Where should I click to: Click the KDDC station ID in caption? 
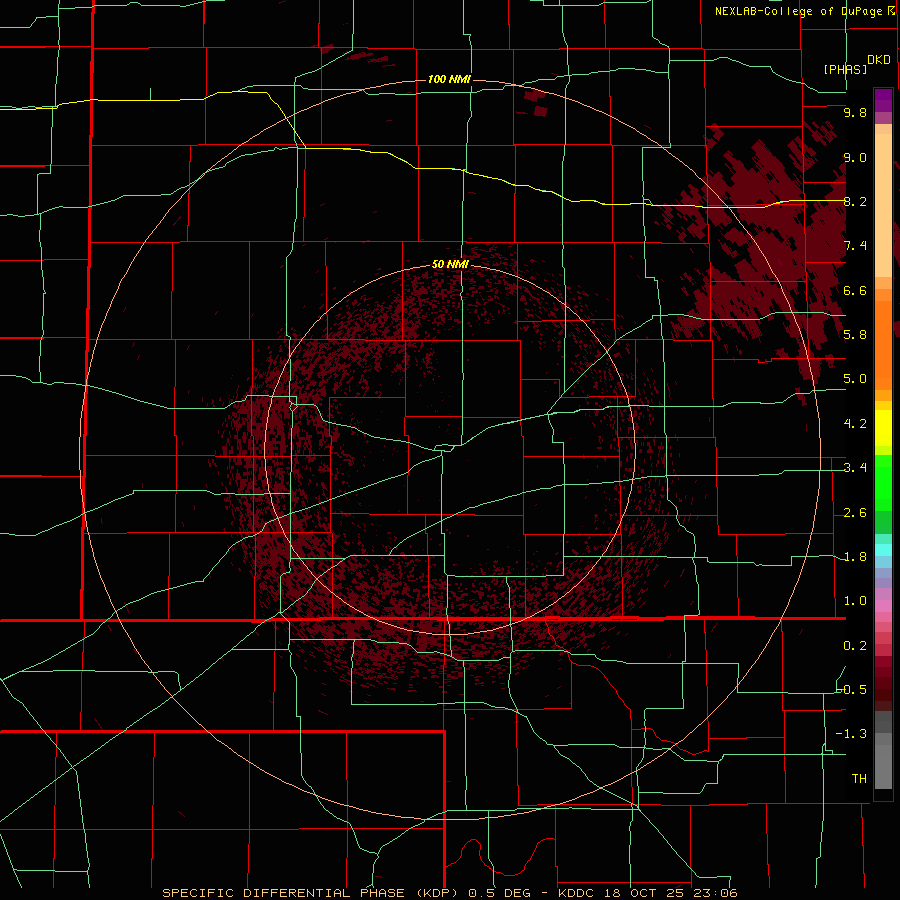point(577,893)
